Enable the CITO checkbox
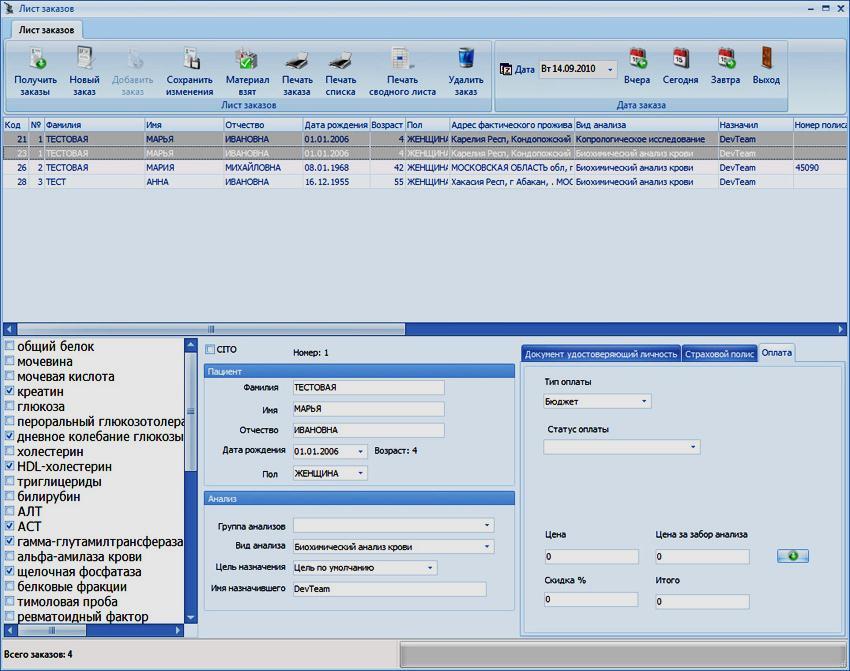 (x=210, y=350)
